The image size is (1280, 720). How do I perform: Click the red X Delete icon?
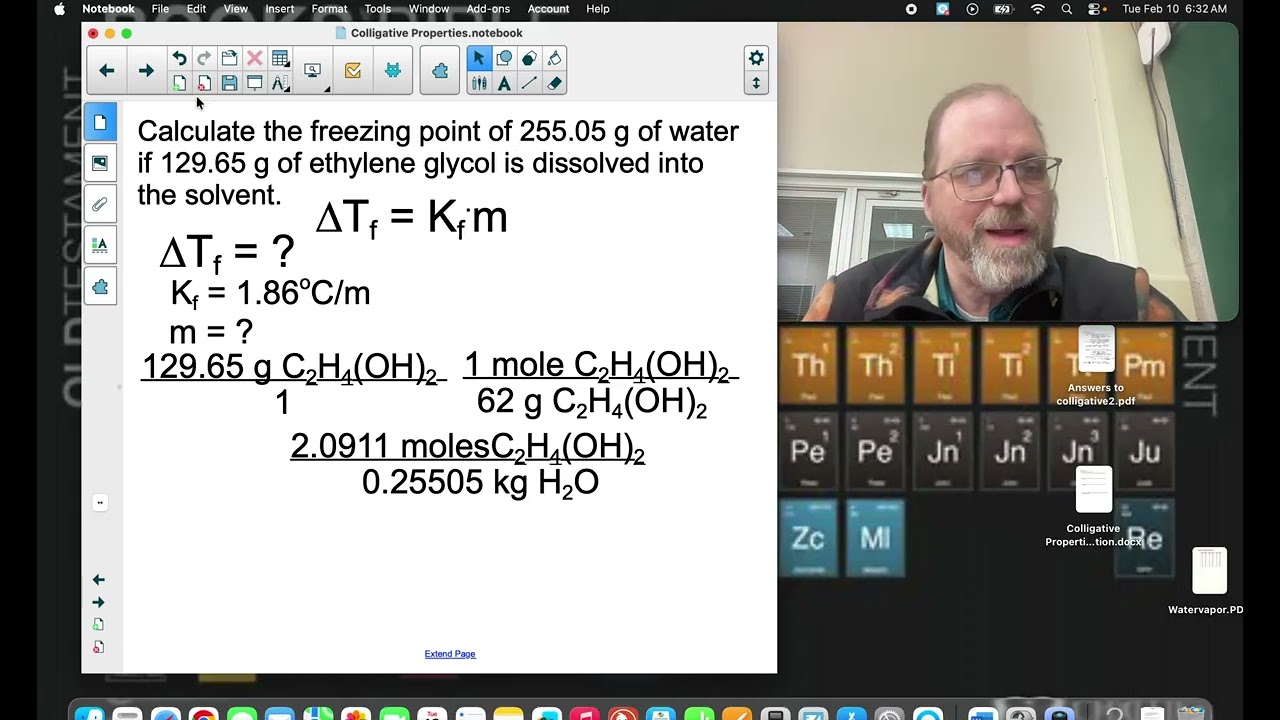255,59
